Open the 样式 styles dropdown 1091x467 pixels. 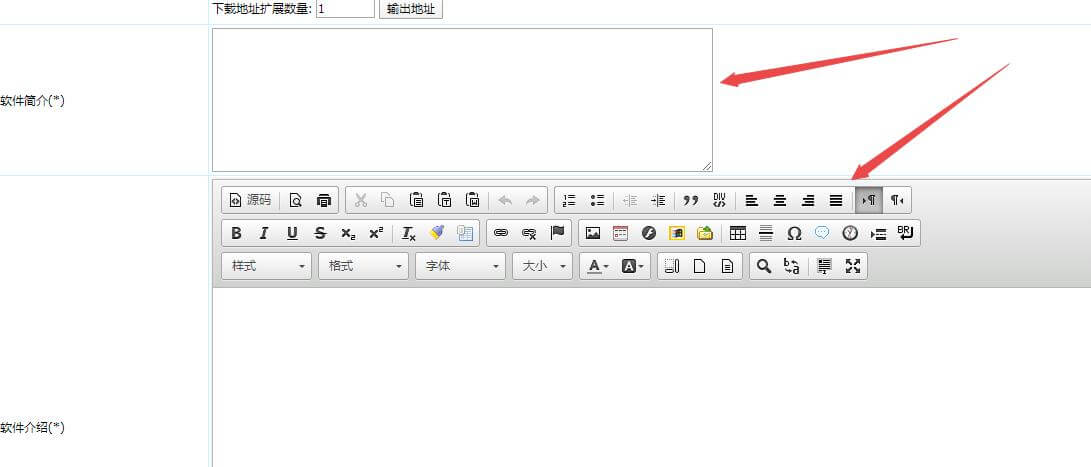pos(266,266)
